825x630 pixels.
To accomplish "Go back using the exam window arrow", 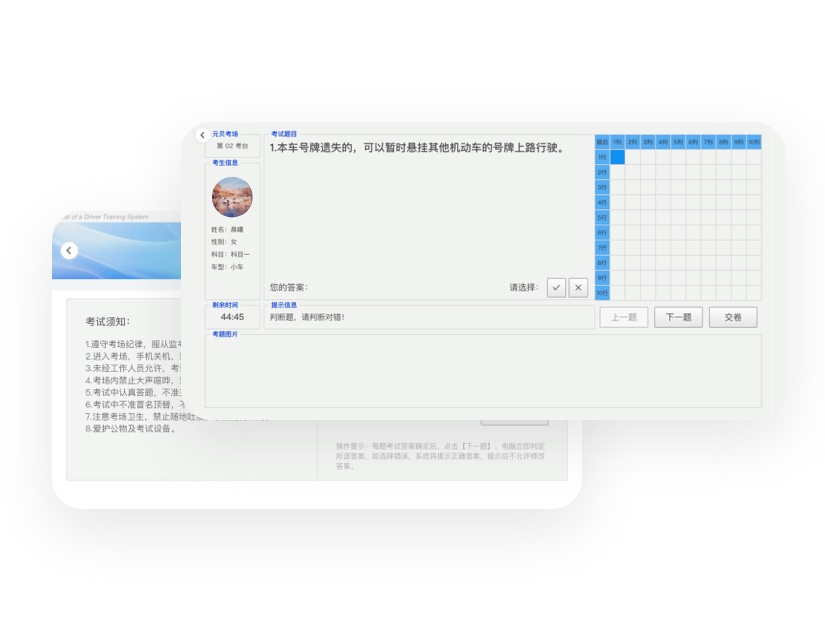I will pos(203,135).
